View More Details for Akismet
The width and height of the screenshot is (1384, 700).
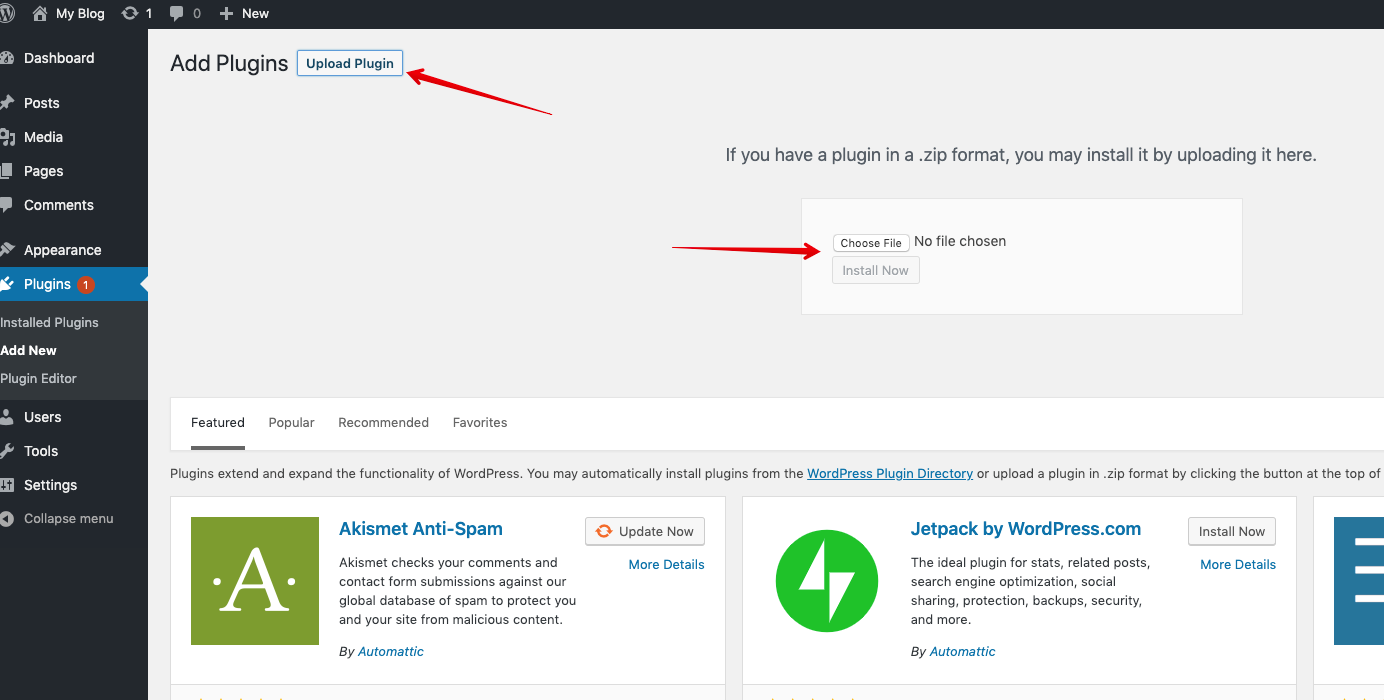click(x=666, y=565)
